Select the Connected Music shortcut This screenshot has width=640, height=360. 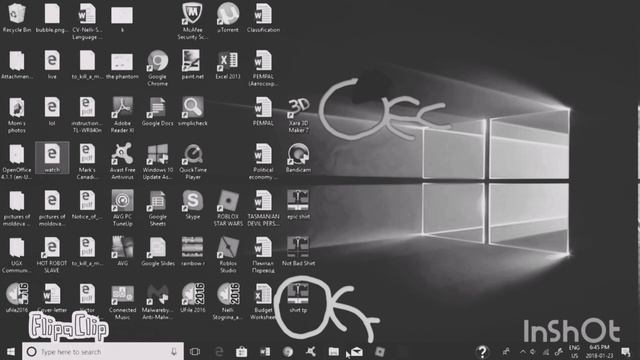[x=122, y=302]
